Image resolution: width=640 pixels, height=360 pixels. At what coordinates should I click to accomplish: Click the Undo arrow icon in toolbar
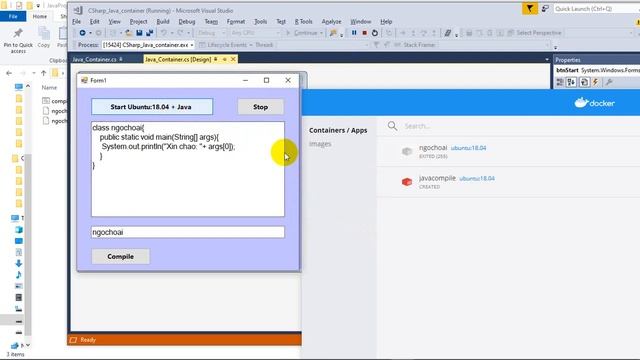pos(163,33)
